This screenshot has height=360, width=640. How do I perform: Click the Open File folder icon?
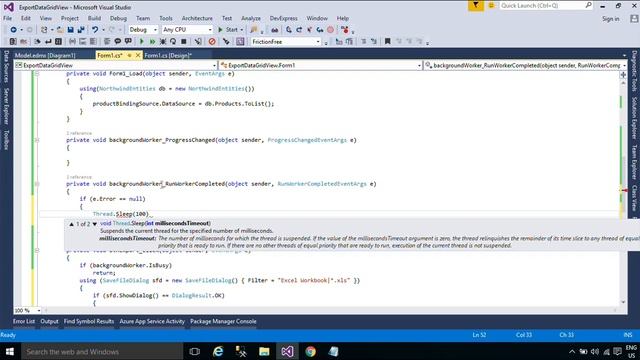(60, 30)
